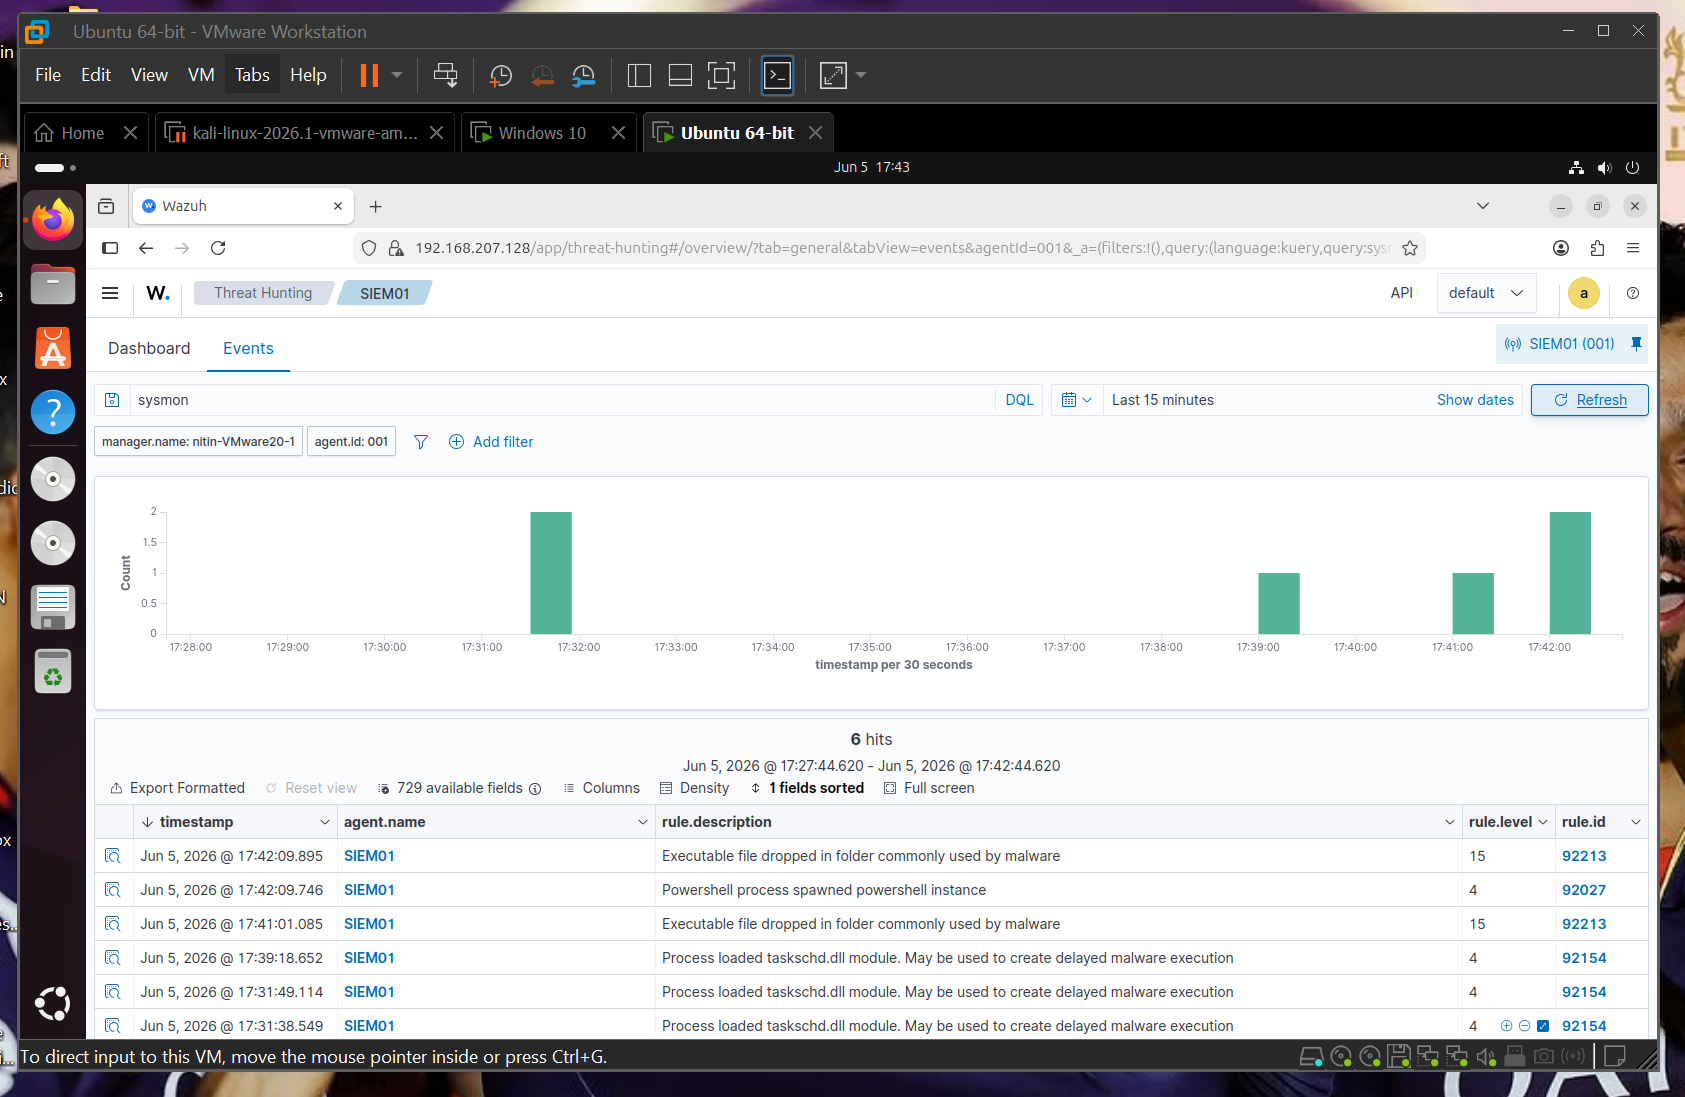
Task: Open Firefox extensions puzzle icon
Action: pyautogui.click(x=1597, y=248)
